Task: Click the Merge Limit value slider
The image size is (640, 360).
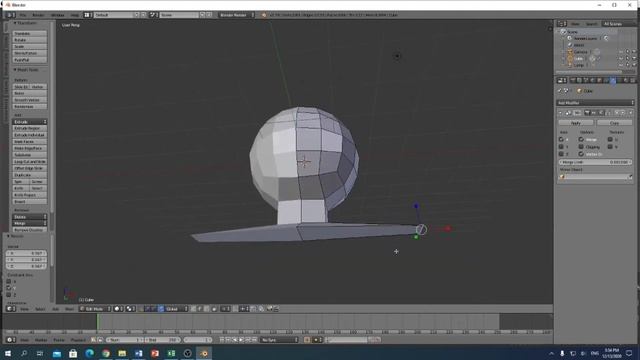Action: tap(596, 162)
